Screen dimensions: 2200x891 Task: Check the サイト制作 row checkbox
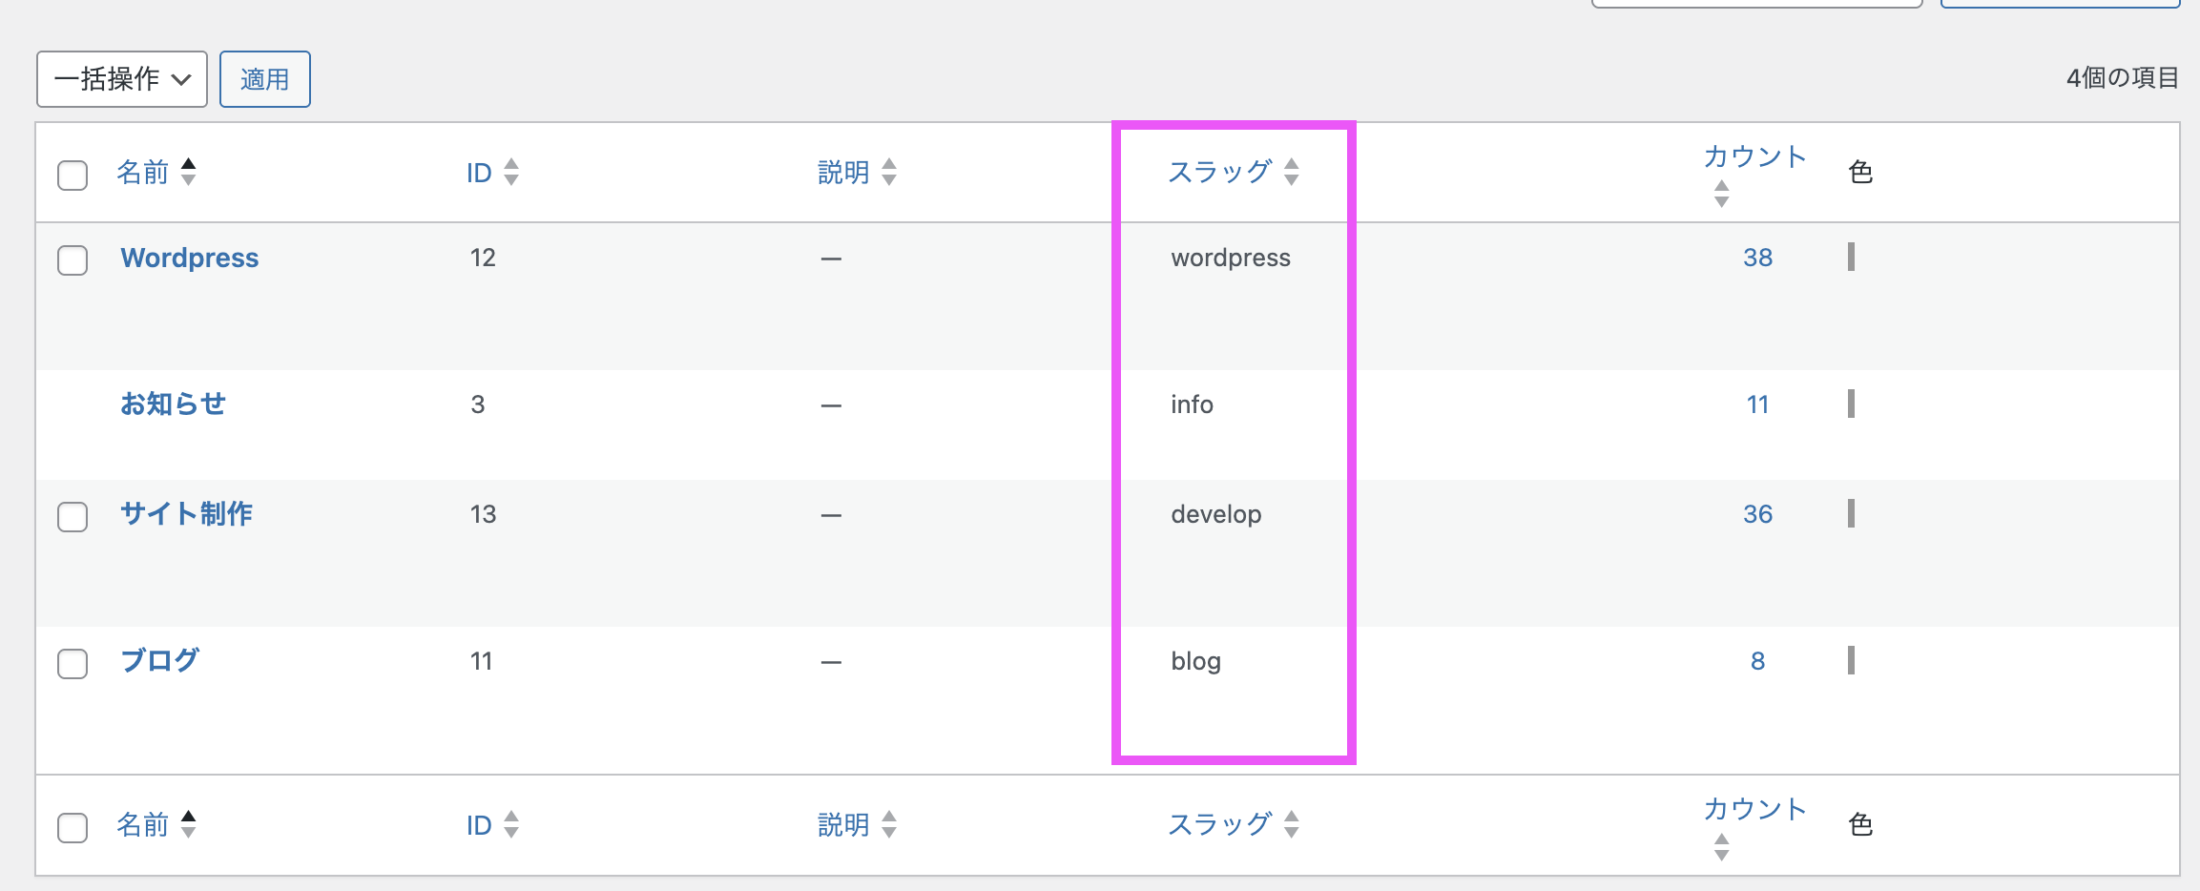click(72, 517)
